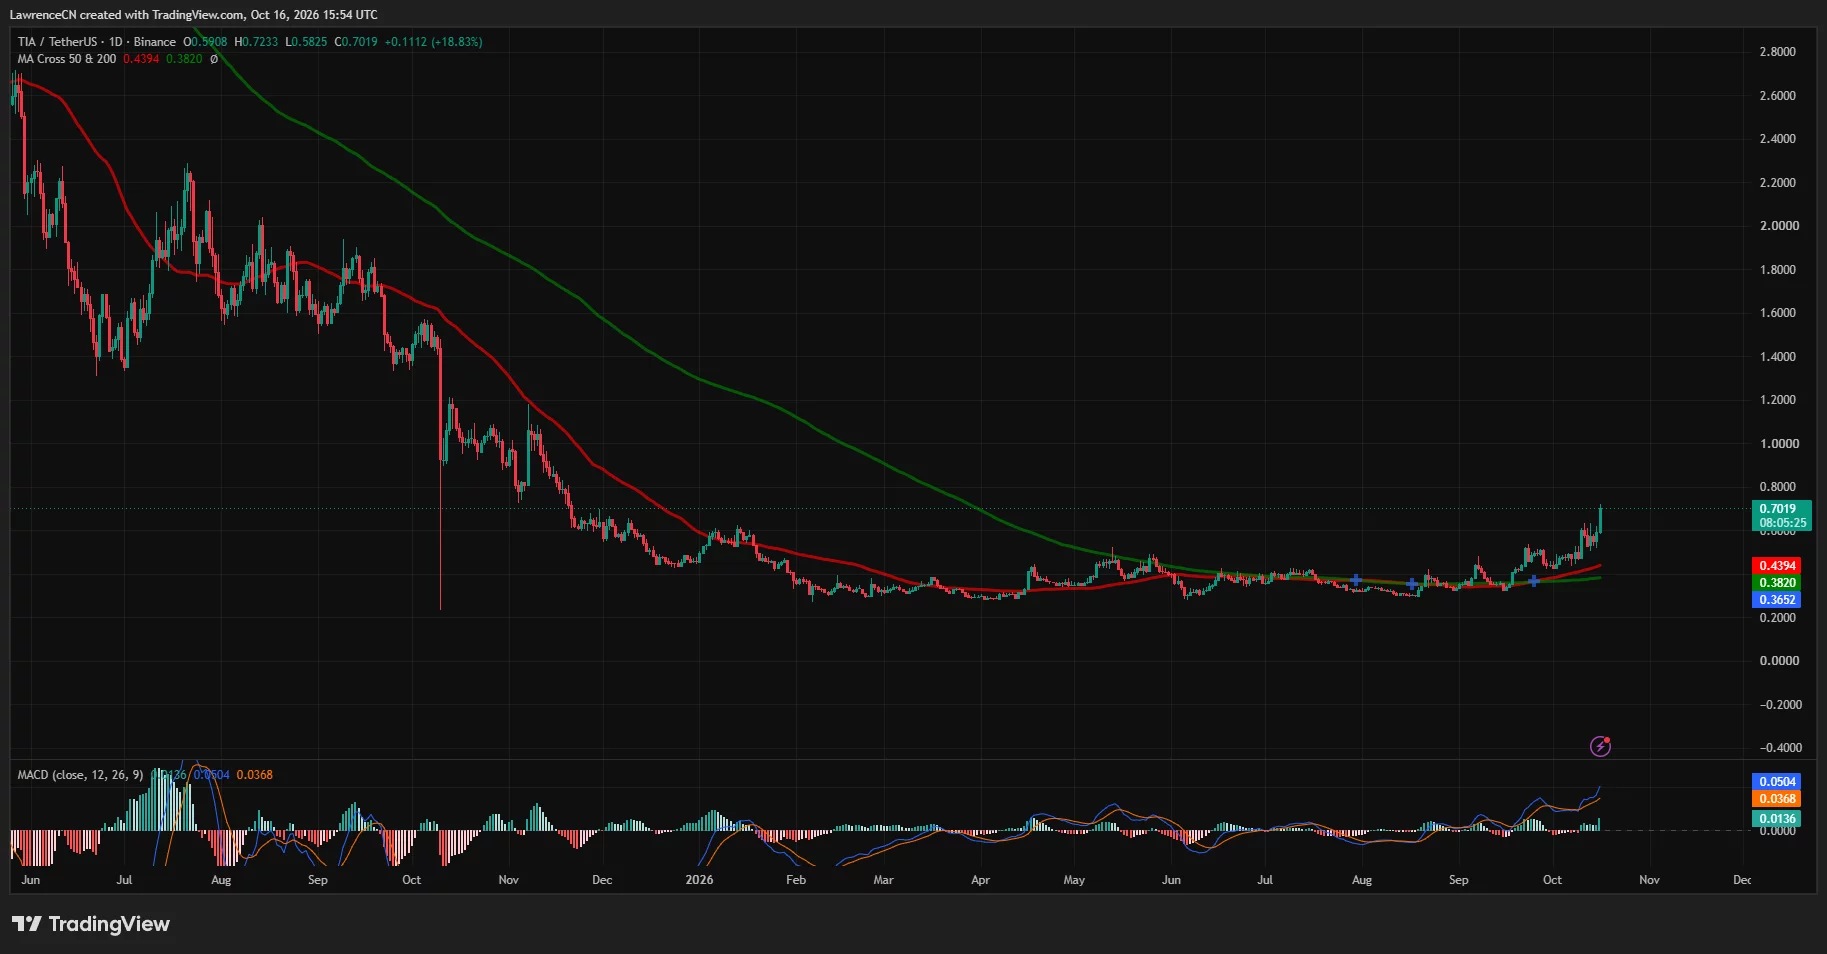Select the MA Cross 50 & 200 legend

point(67,59)
